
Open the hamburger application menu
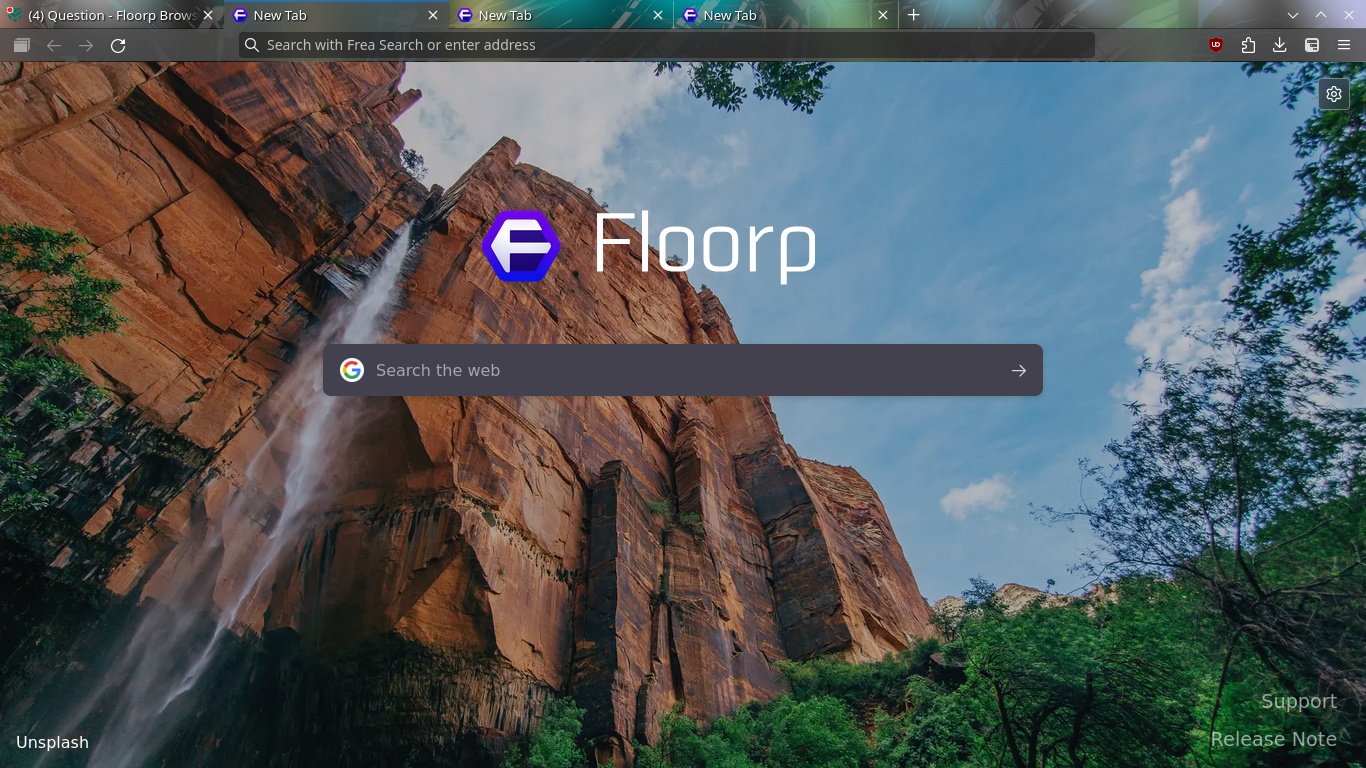[1344, 45]
